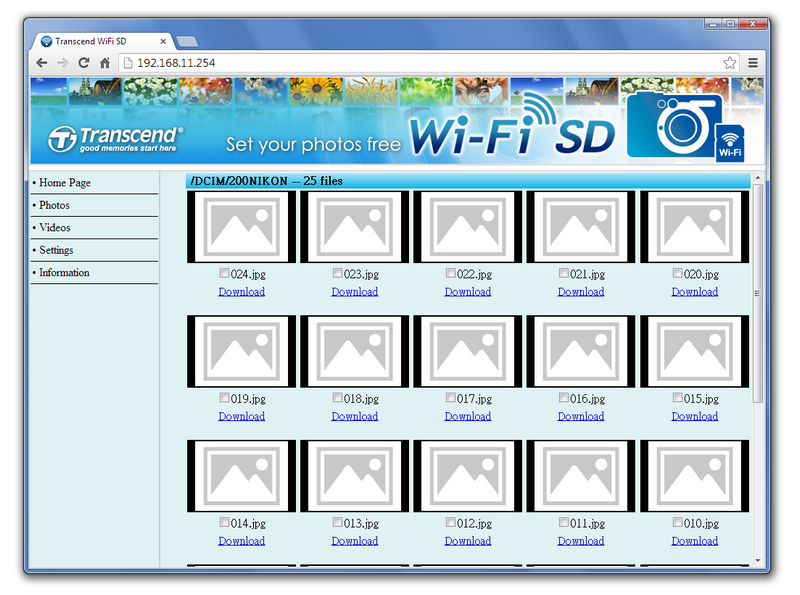
Task: Click scrollbar up arrow in photo list
Action: pos(757,178)
